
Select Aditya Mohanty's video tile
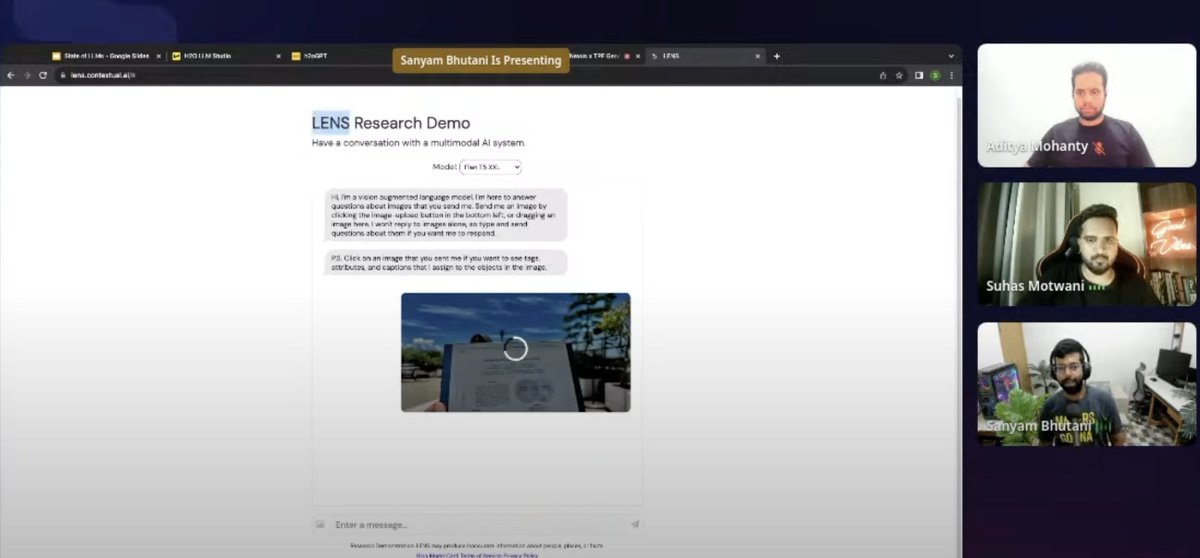[1086, 105]
